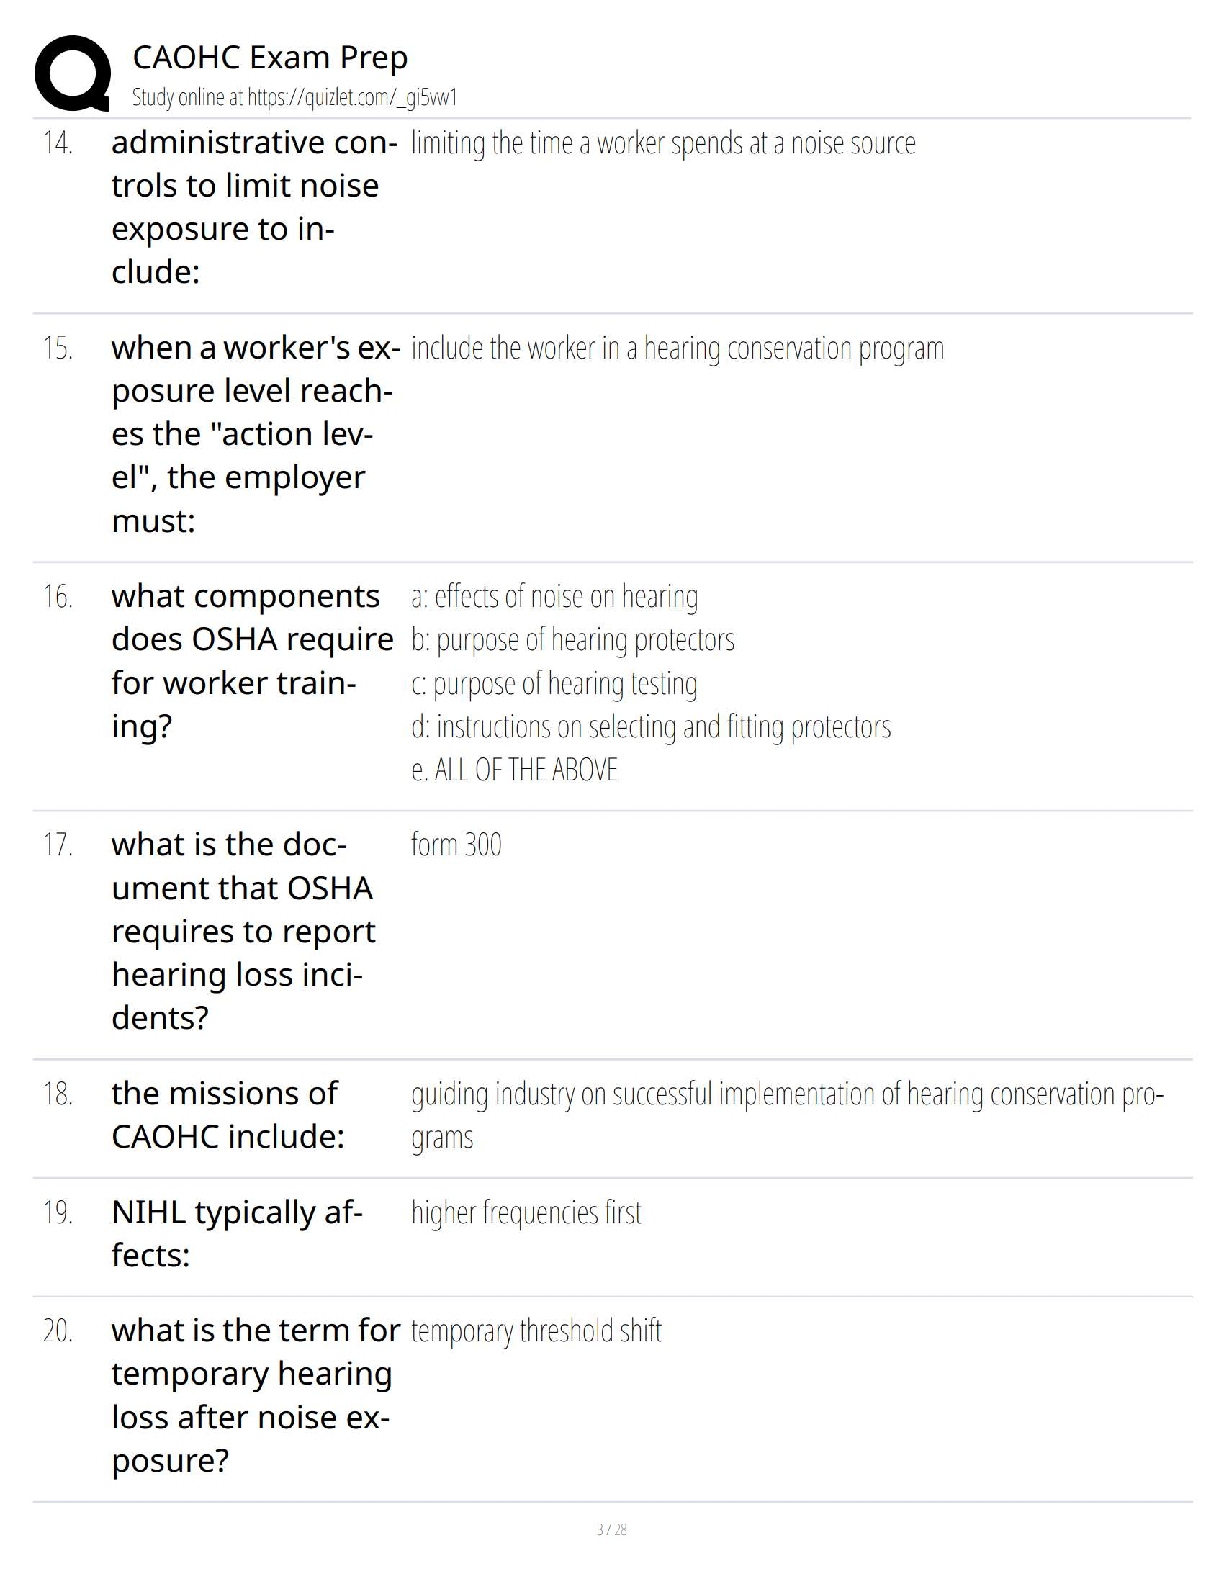Click answer about limiting worker time

tap(663, 143)
